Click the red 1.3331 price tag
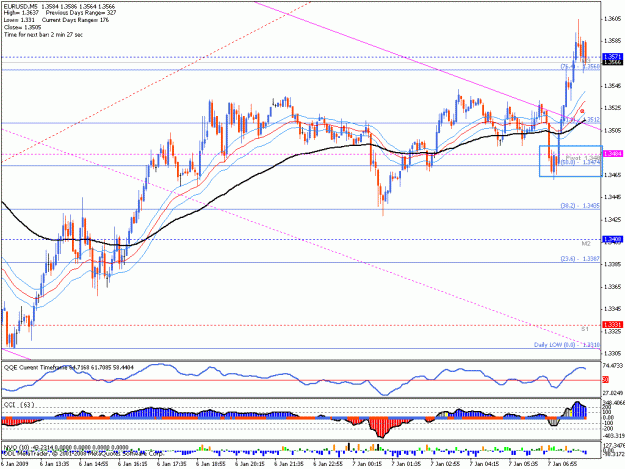 pyautogui.click(x=613, y=325)
